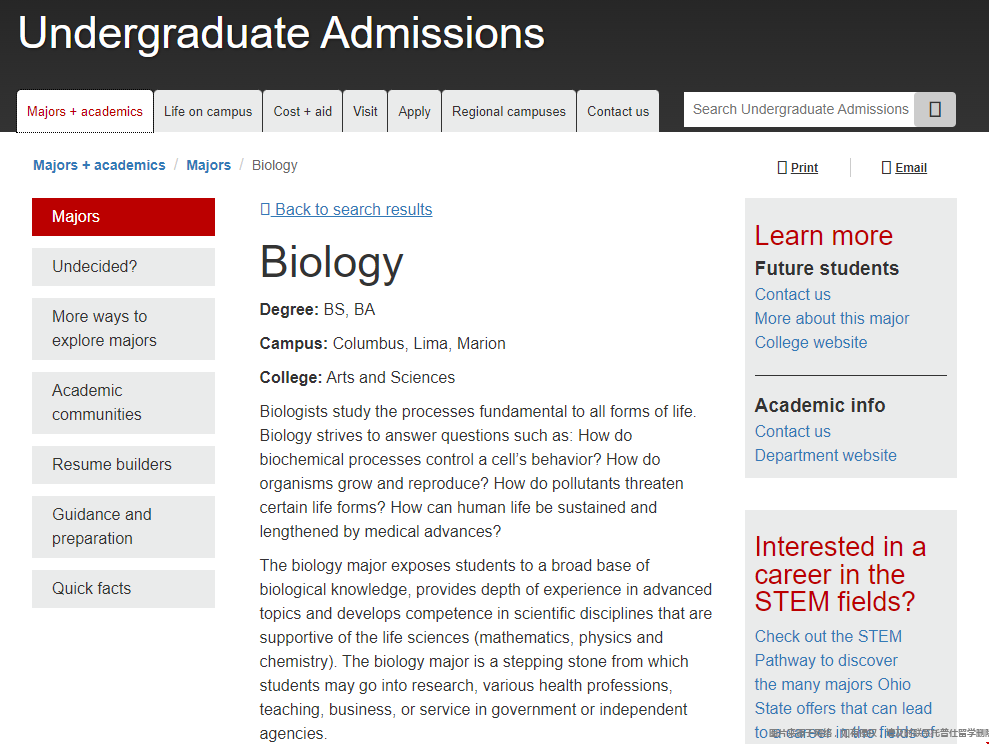This screenshot has width=989, height=744.
Task: Click the Email link text
Action: click(911, 168)
